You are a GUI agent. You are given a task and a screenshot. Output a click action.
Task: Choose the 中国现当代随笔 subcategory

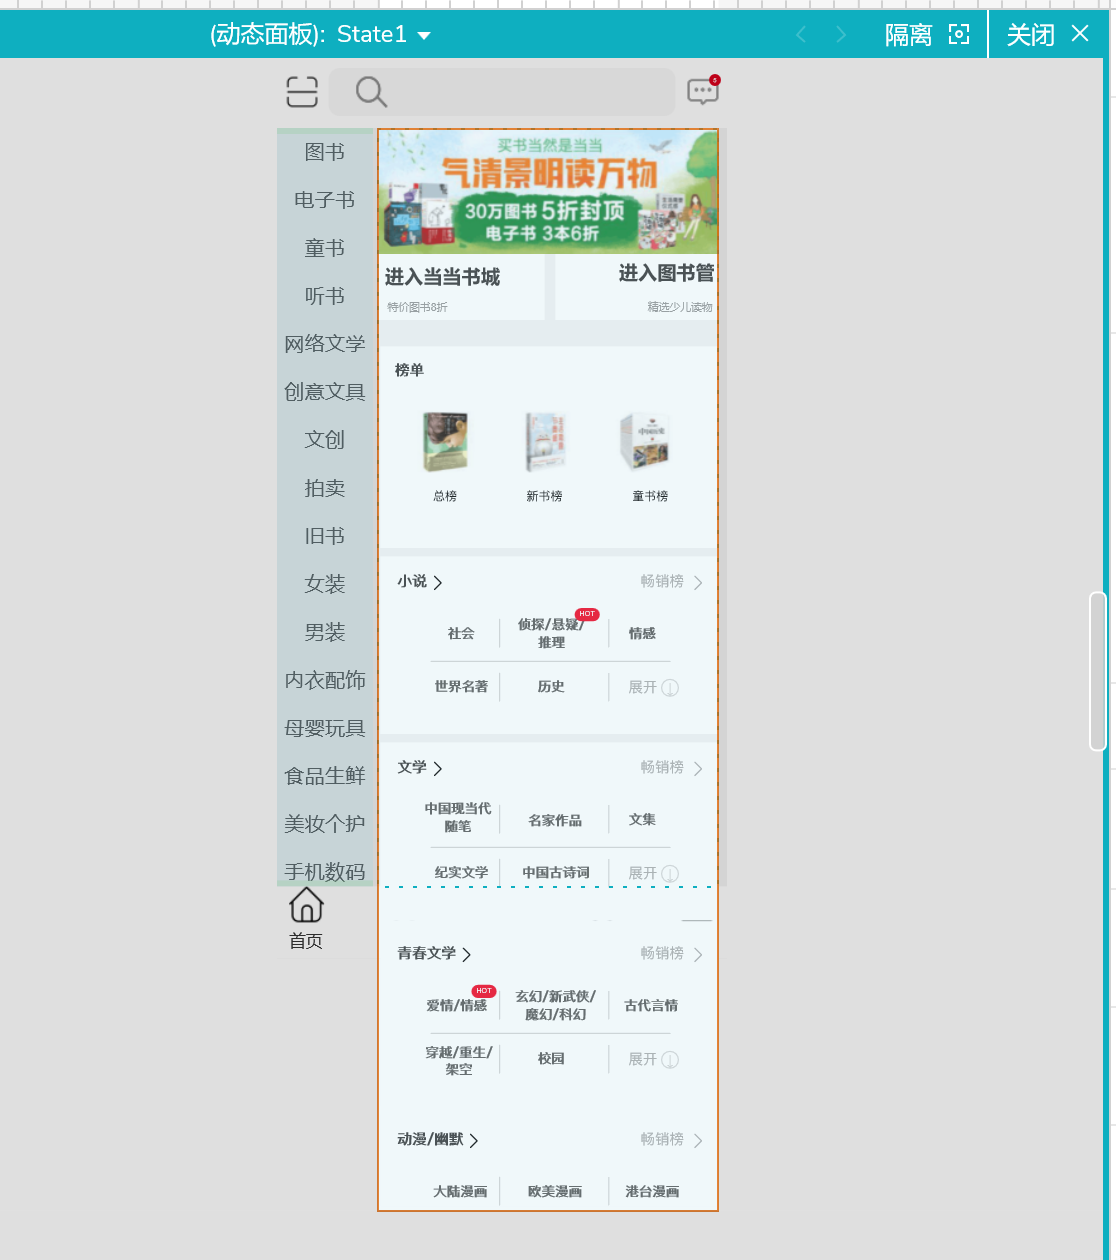point(458,818)
